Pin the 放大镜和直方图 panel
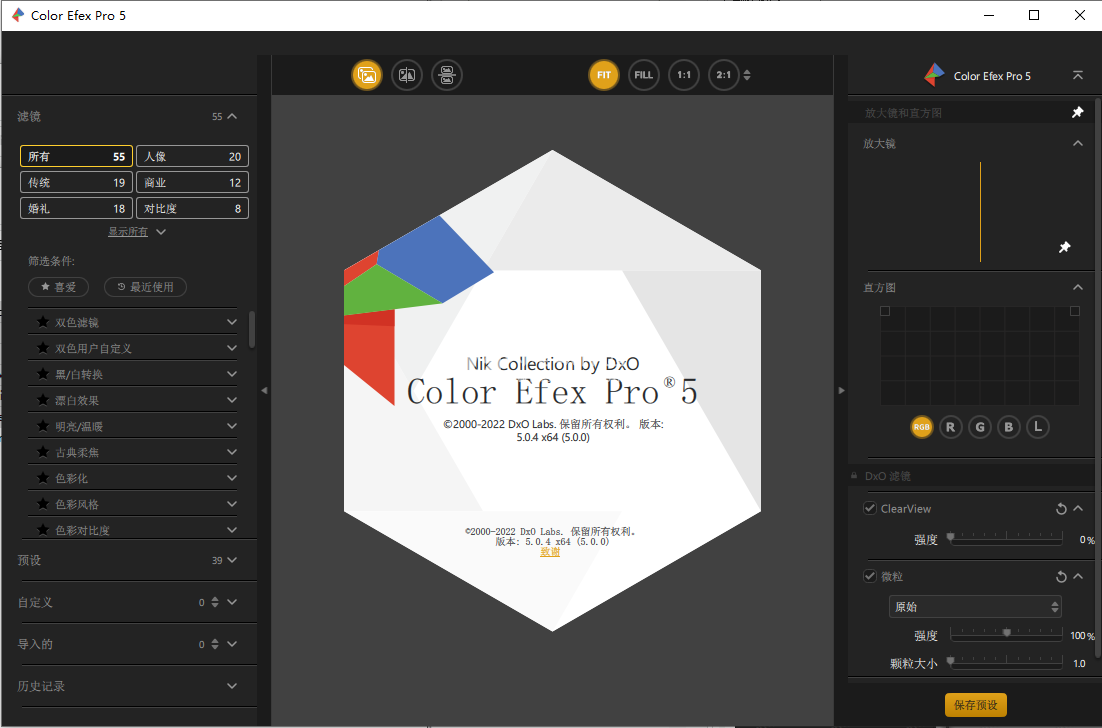 (1077, 112)
